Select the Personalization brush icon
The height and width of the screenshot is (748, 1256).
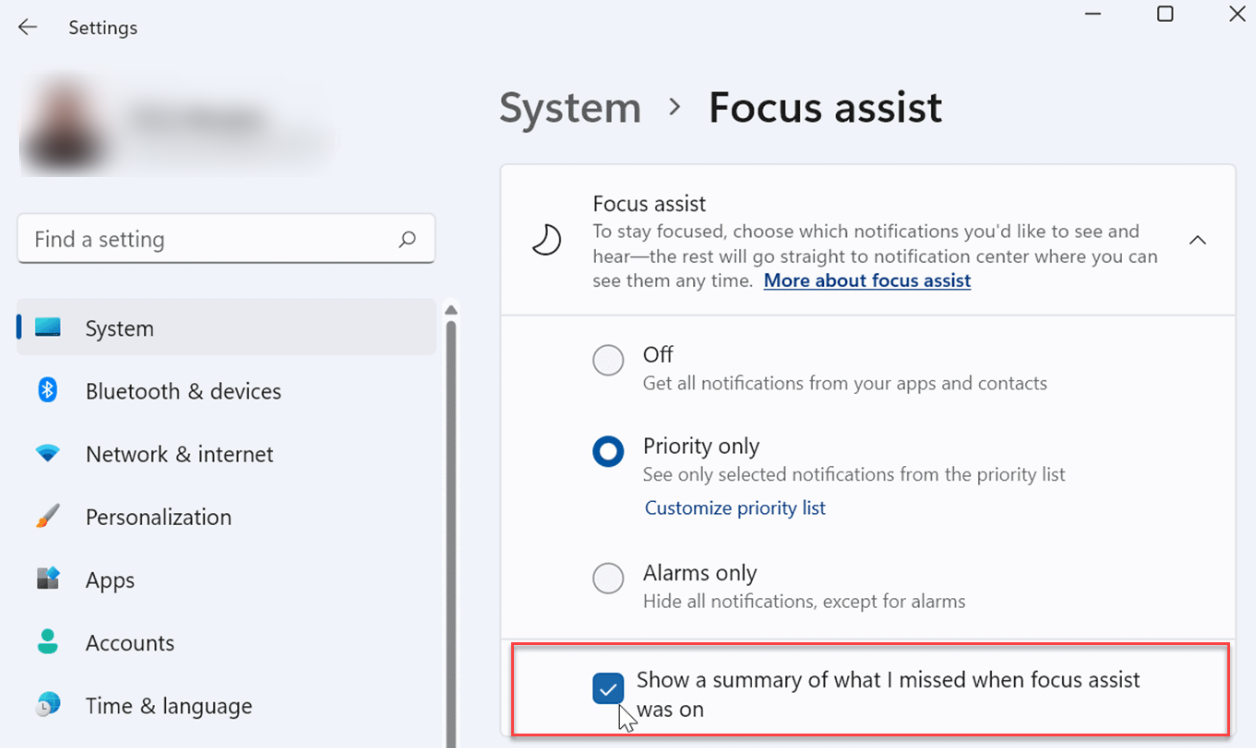(48, 517)
